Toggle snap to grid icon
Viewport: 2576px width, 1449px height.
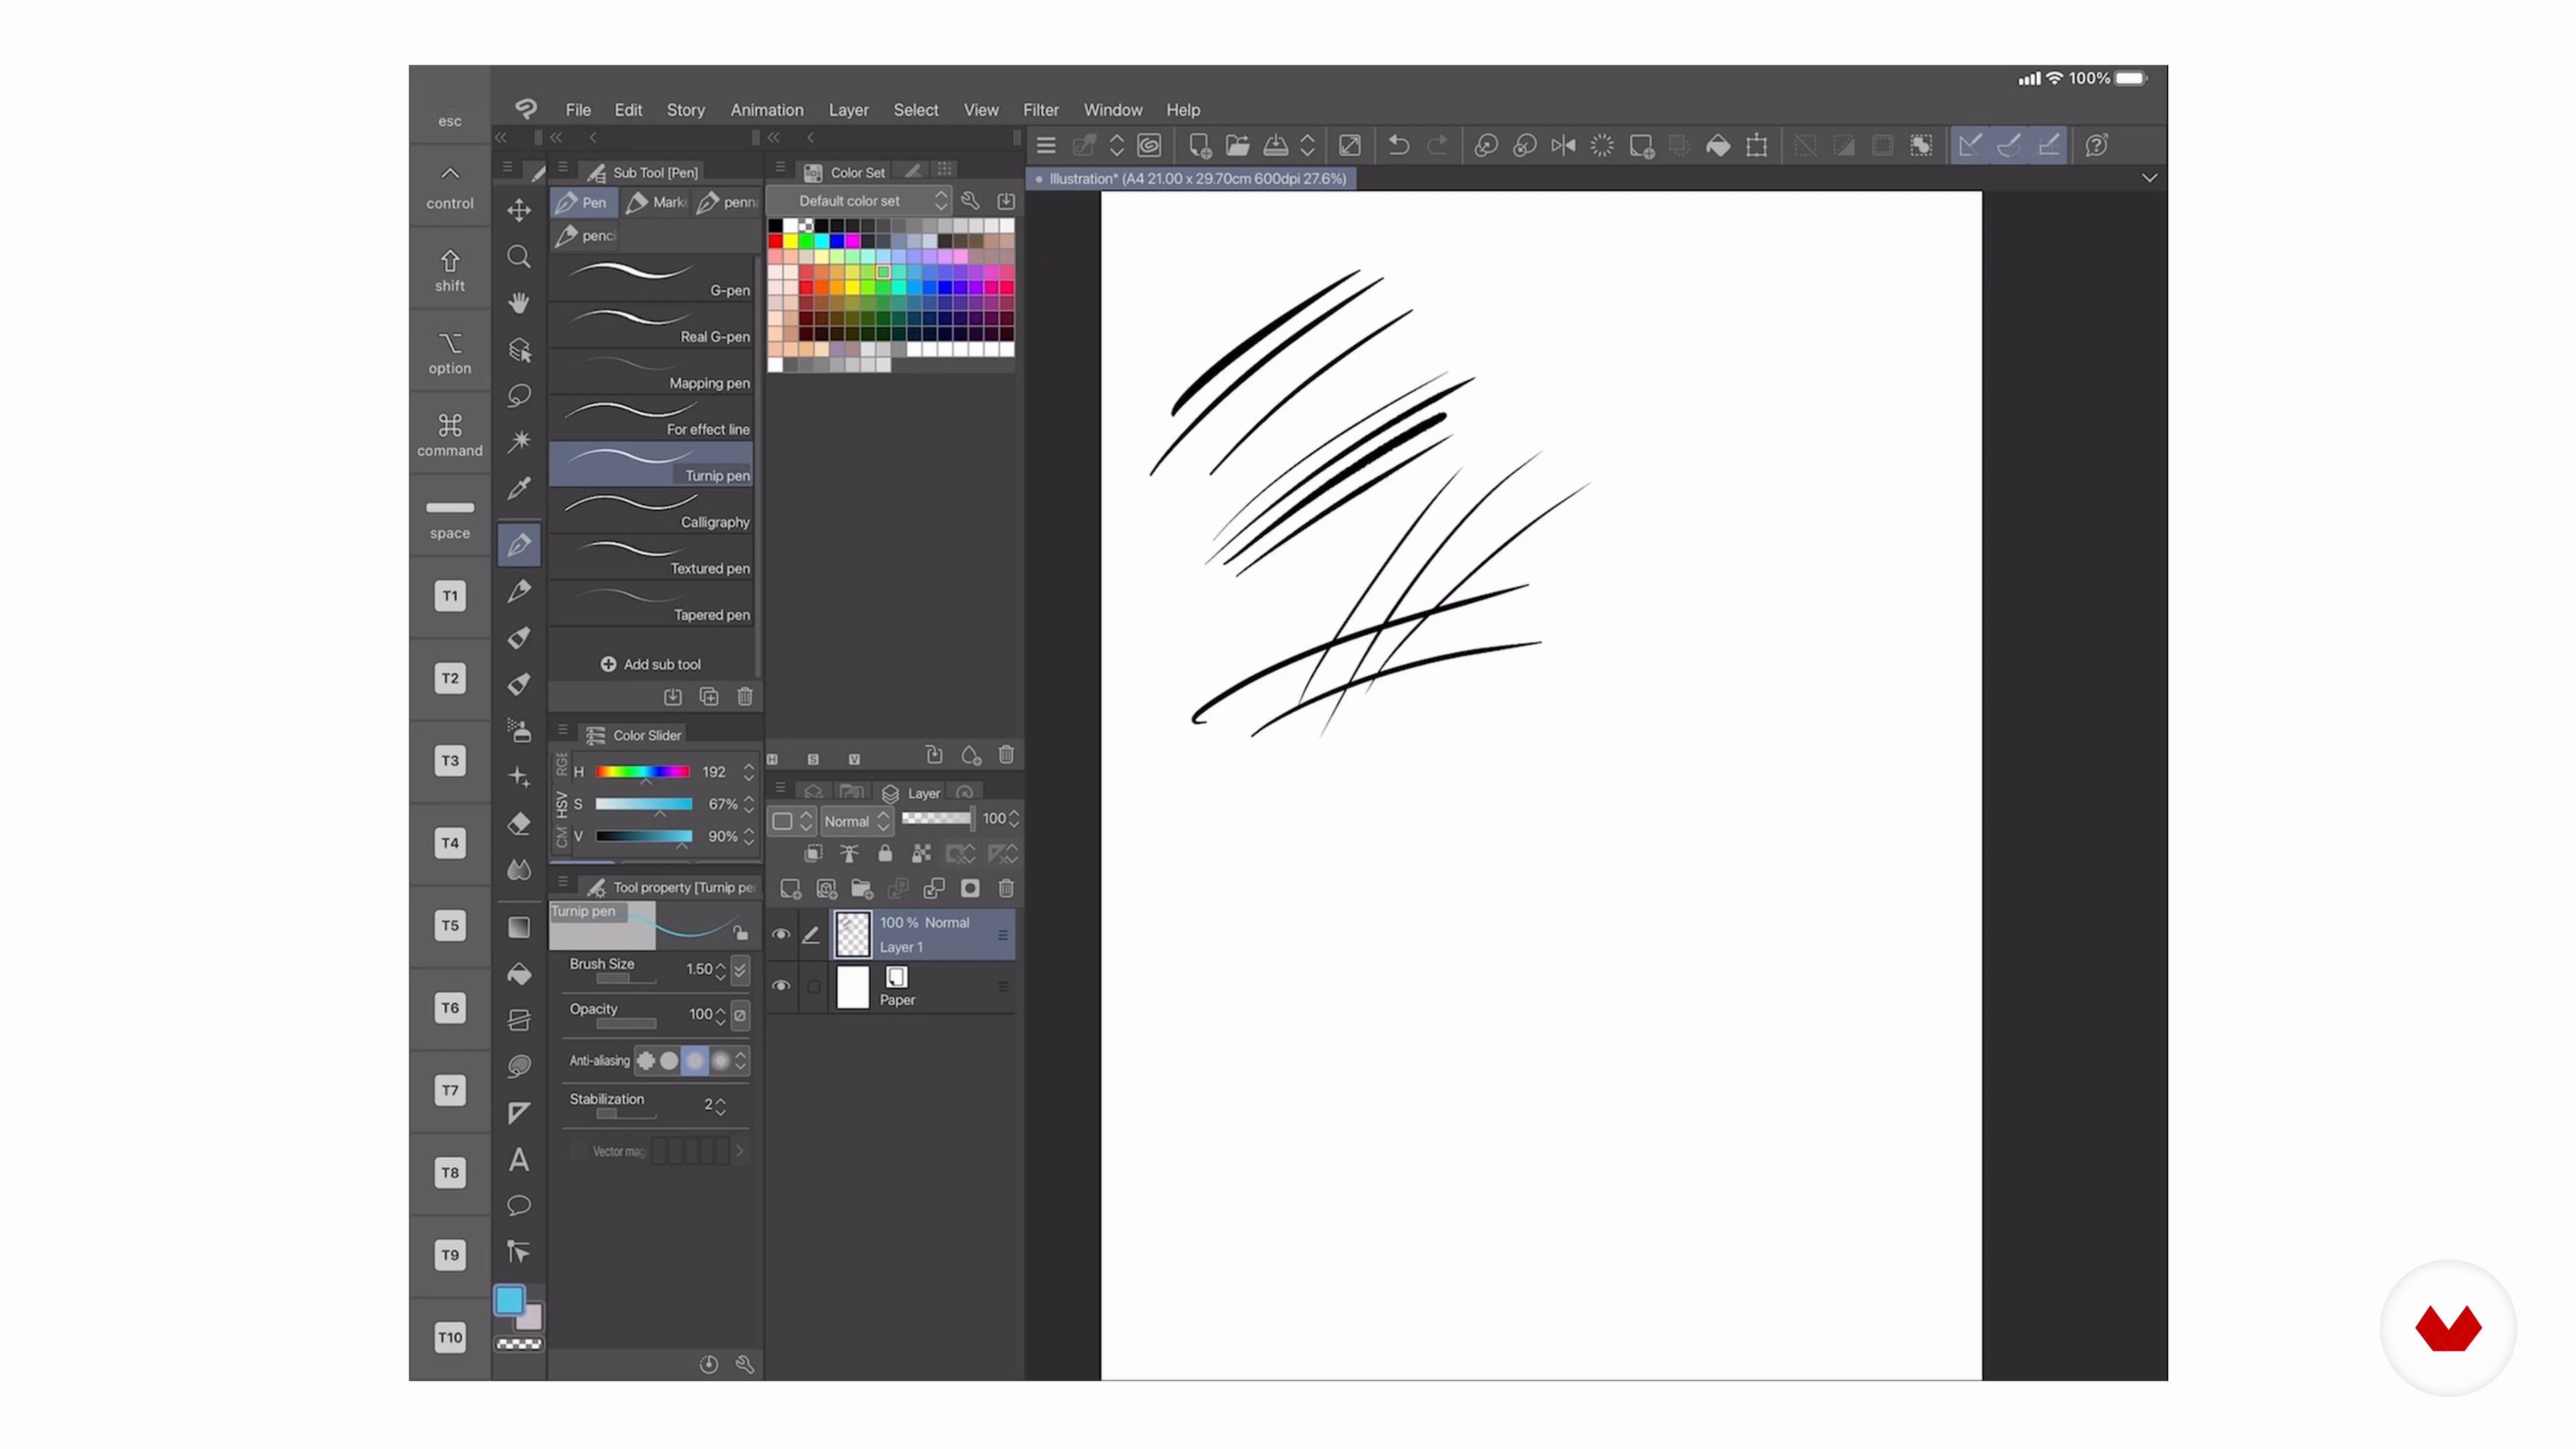2048,146
